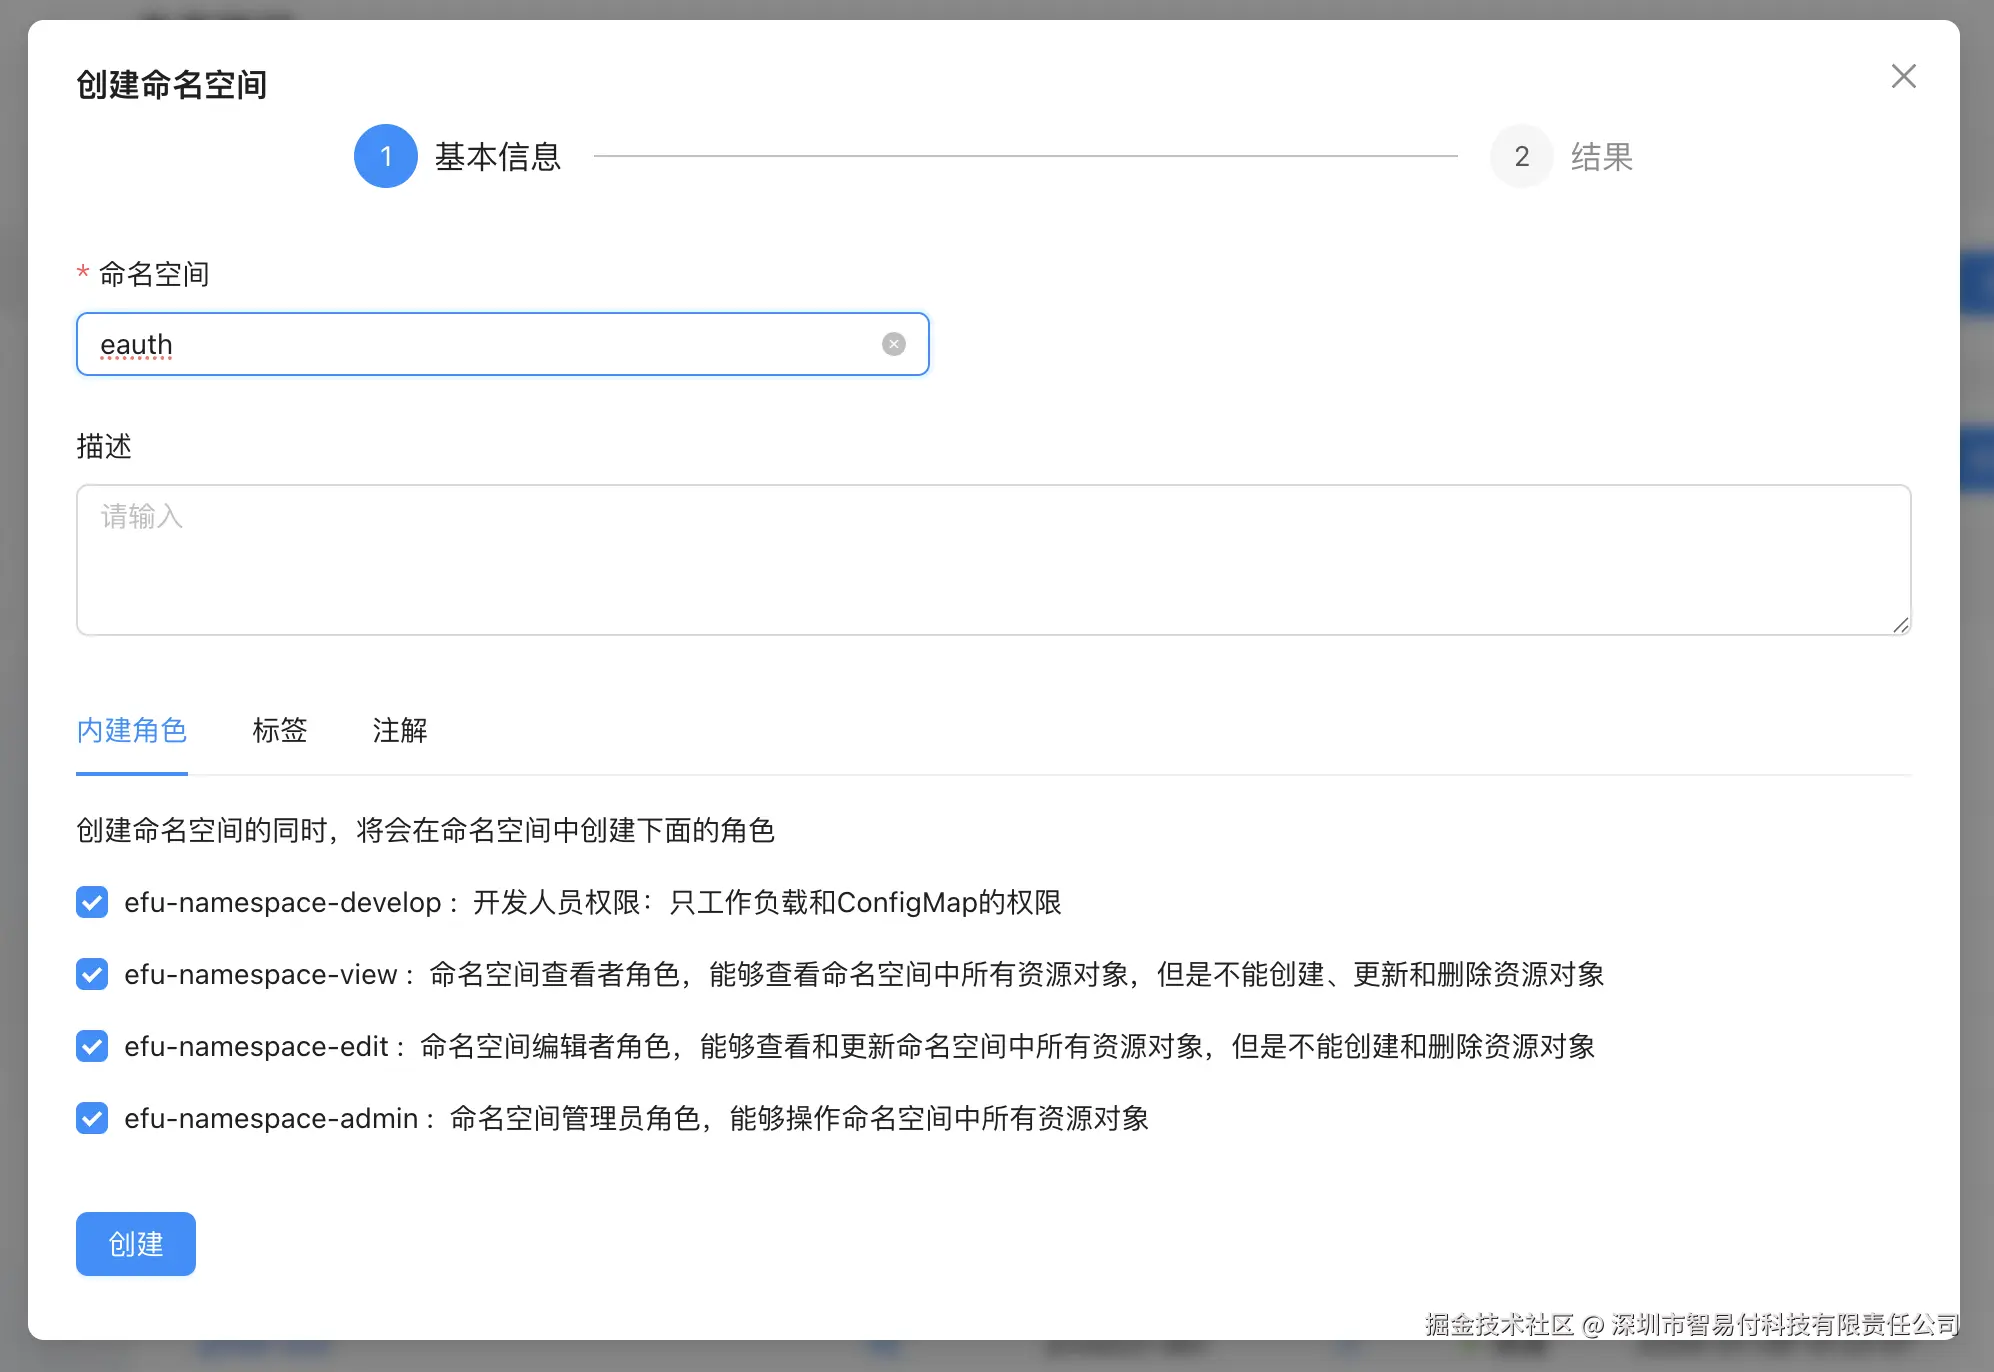Click the 基本信息 step label
This screenshot has width=1994, height=1372.
(499, 156)
